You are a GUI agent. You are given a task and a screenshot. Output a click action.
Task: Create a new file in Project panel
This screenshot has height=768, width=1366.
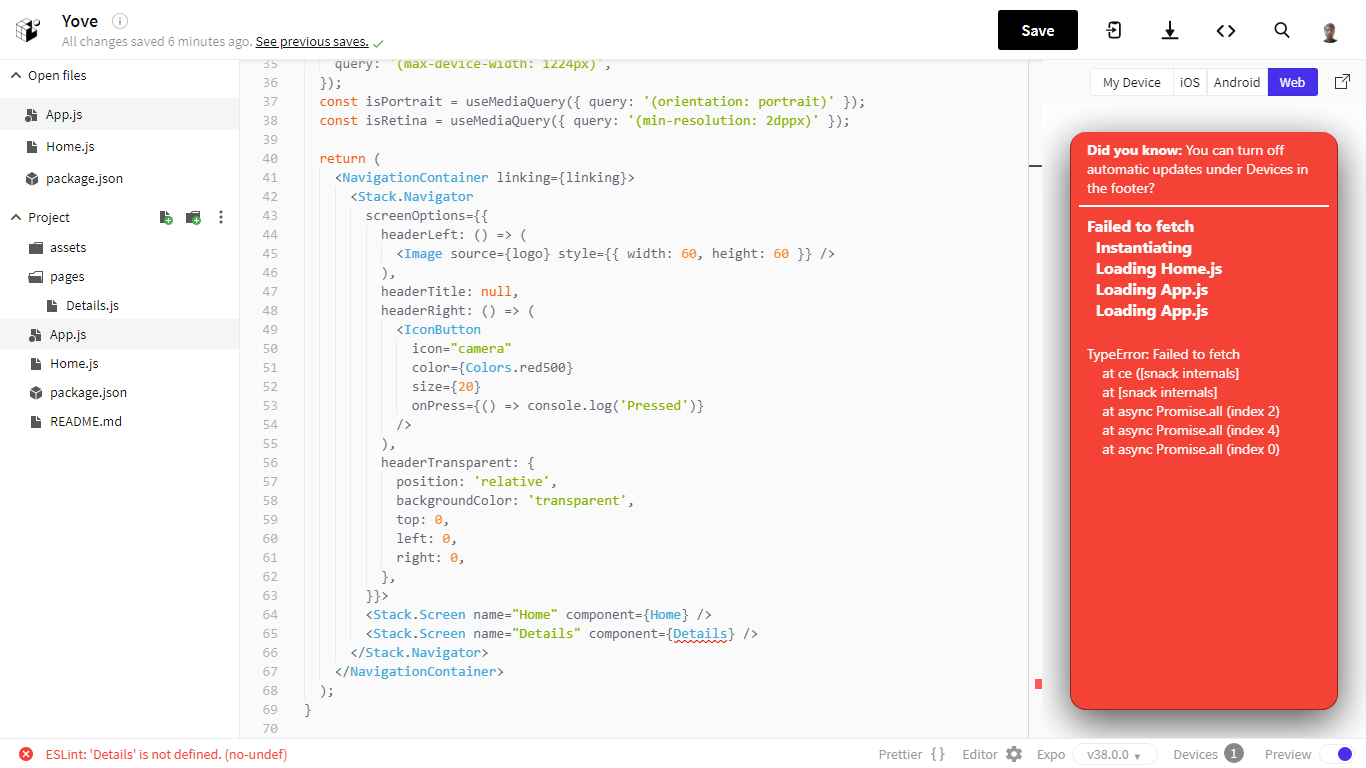click(166, 217)
